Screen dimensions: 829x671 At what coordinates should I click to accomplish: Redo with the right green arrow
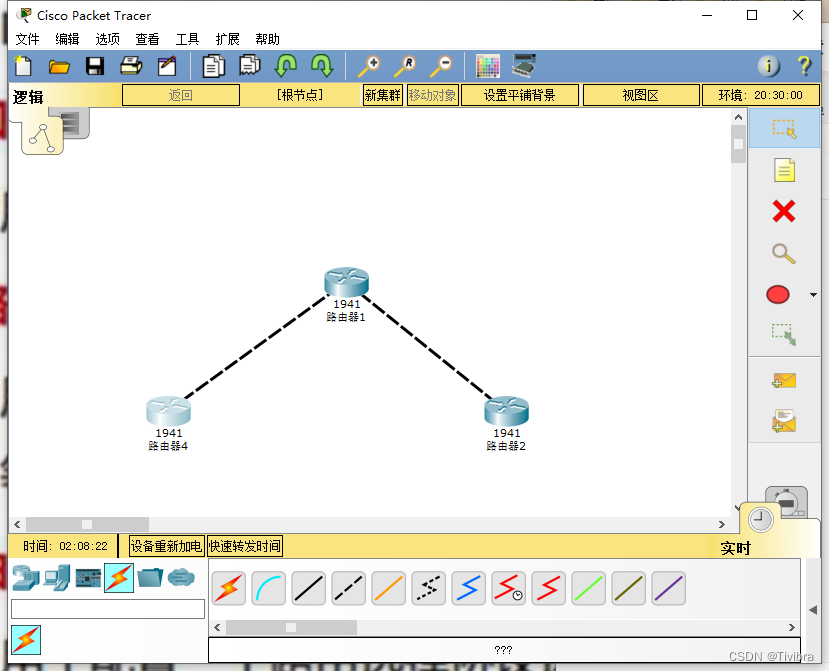(x=321, y=66)
